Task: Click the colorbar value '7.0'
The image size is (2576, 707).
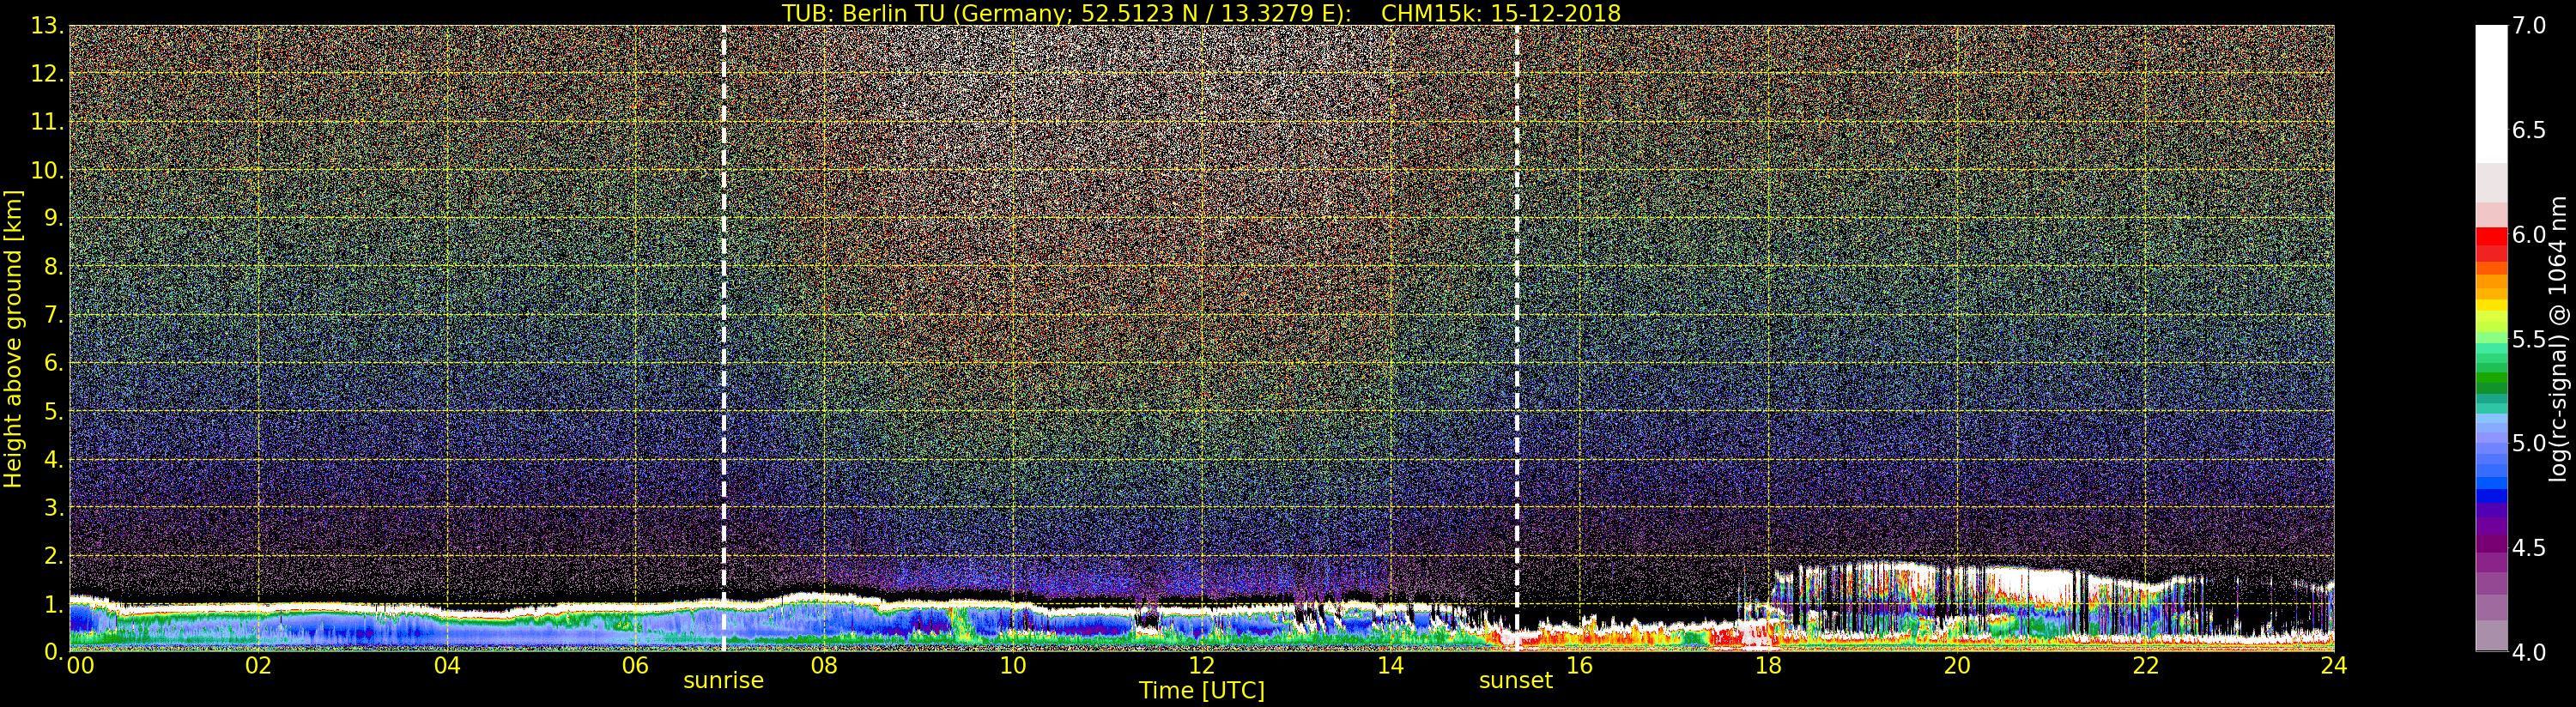Action: tap(2529, 26)
